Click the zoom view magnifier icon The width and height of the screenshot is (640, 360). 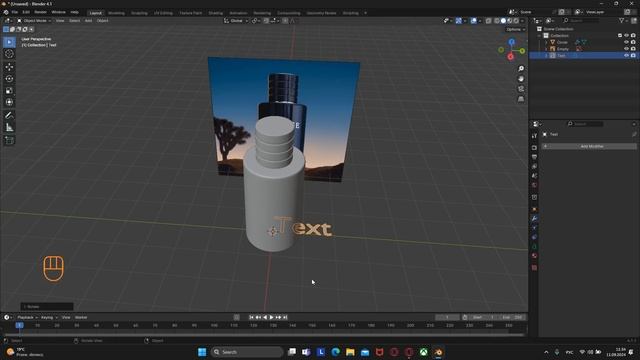pos(521,69)
